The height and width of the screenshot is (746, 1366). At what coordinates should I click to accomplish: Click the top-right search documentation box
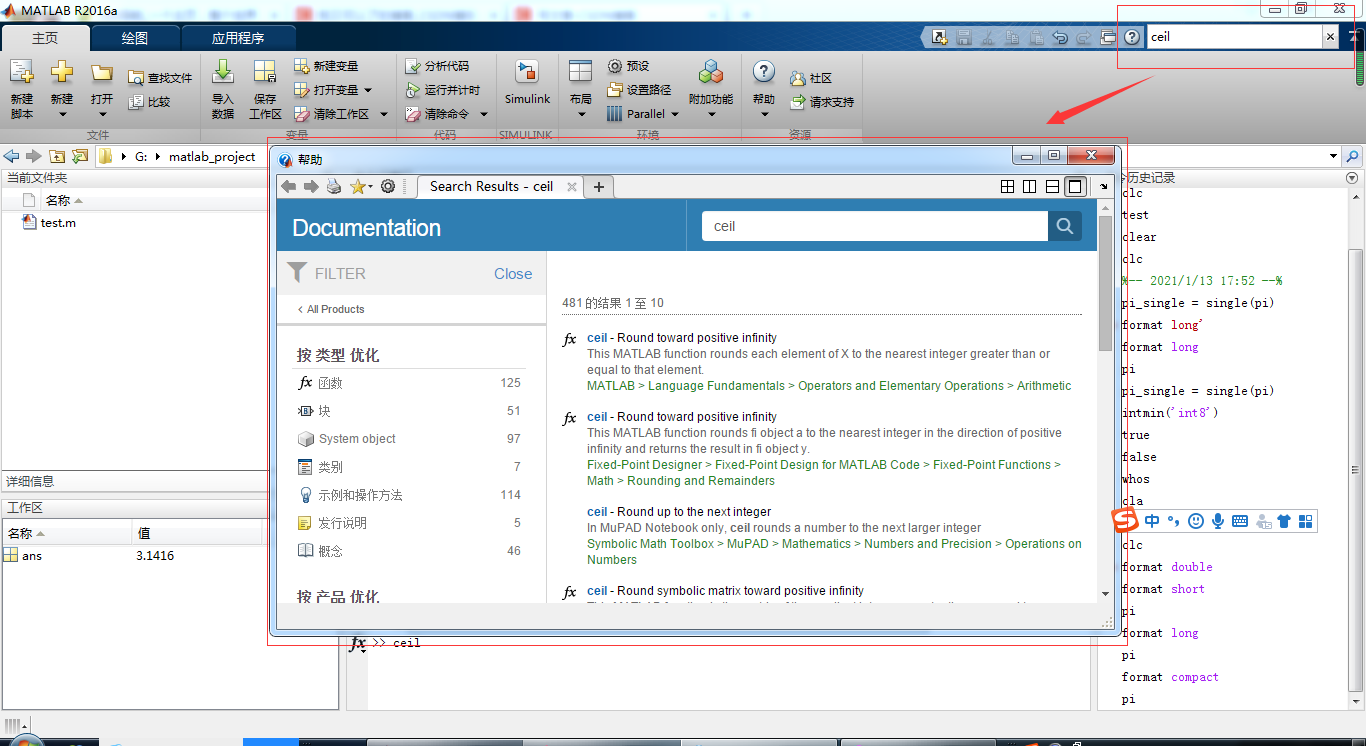click(x=1235, y=37)
